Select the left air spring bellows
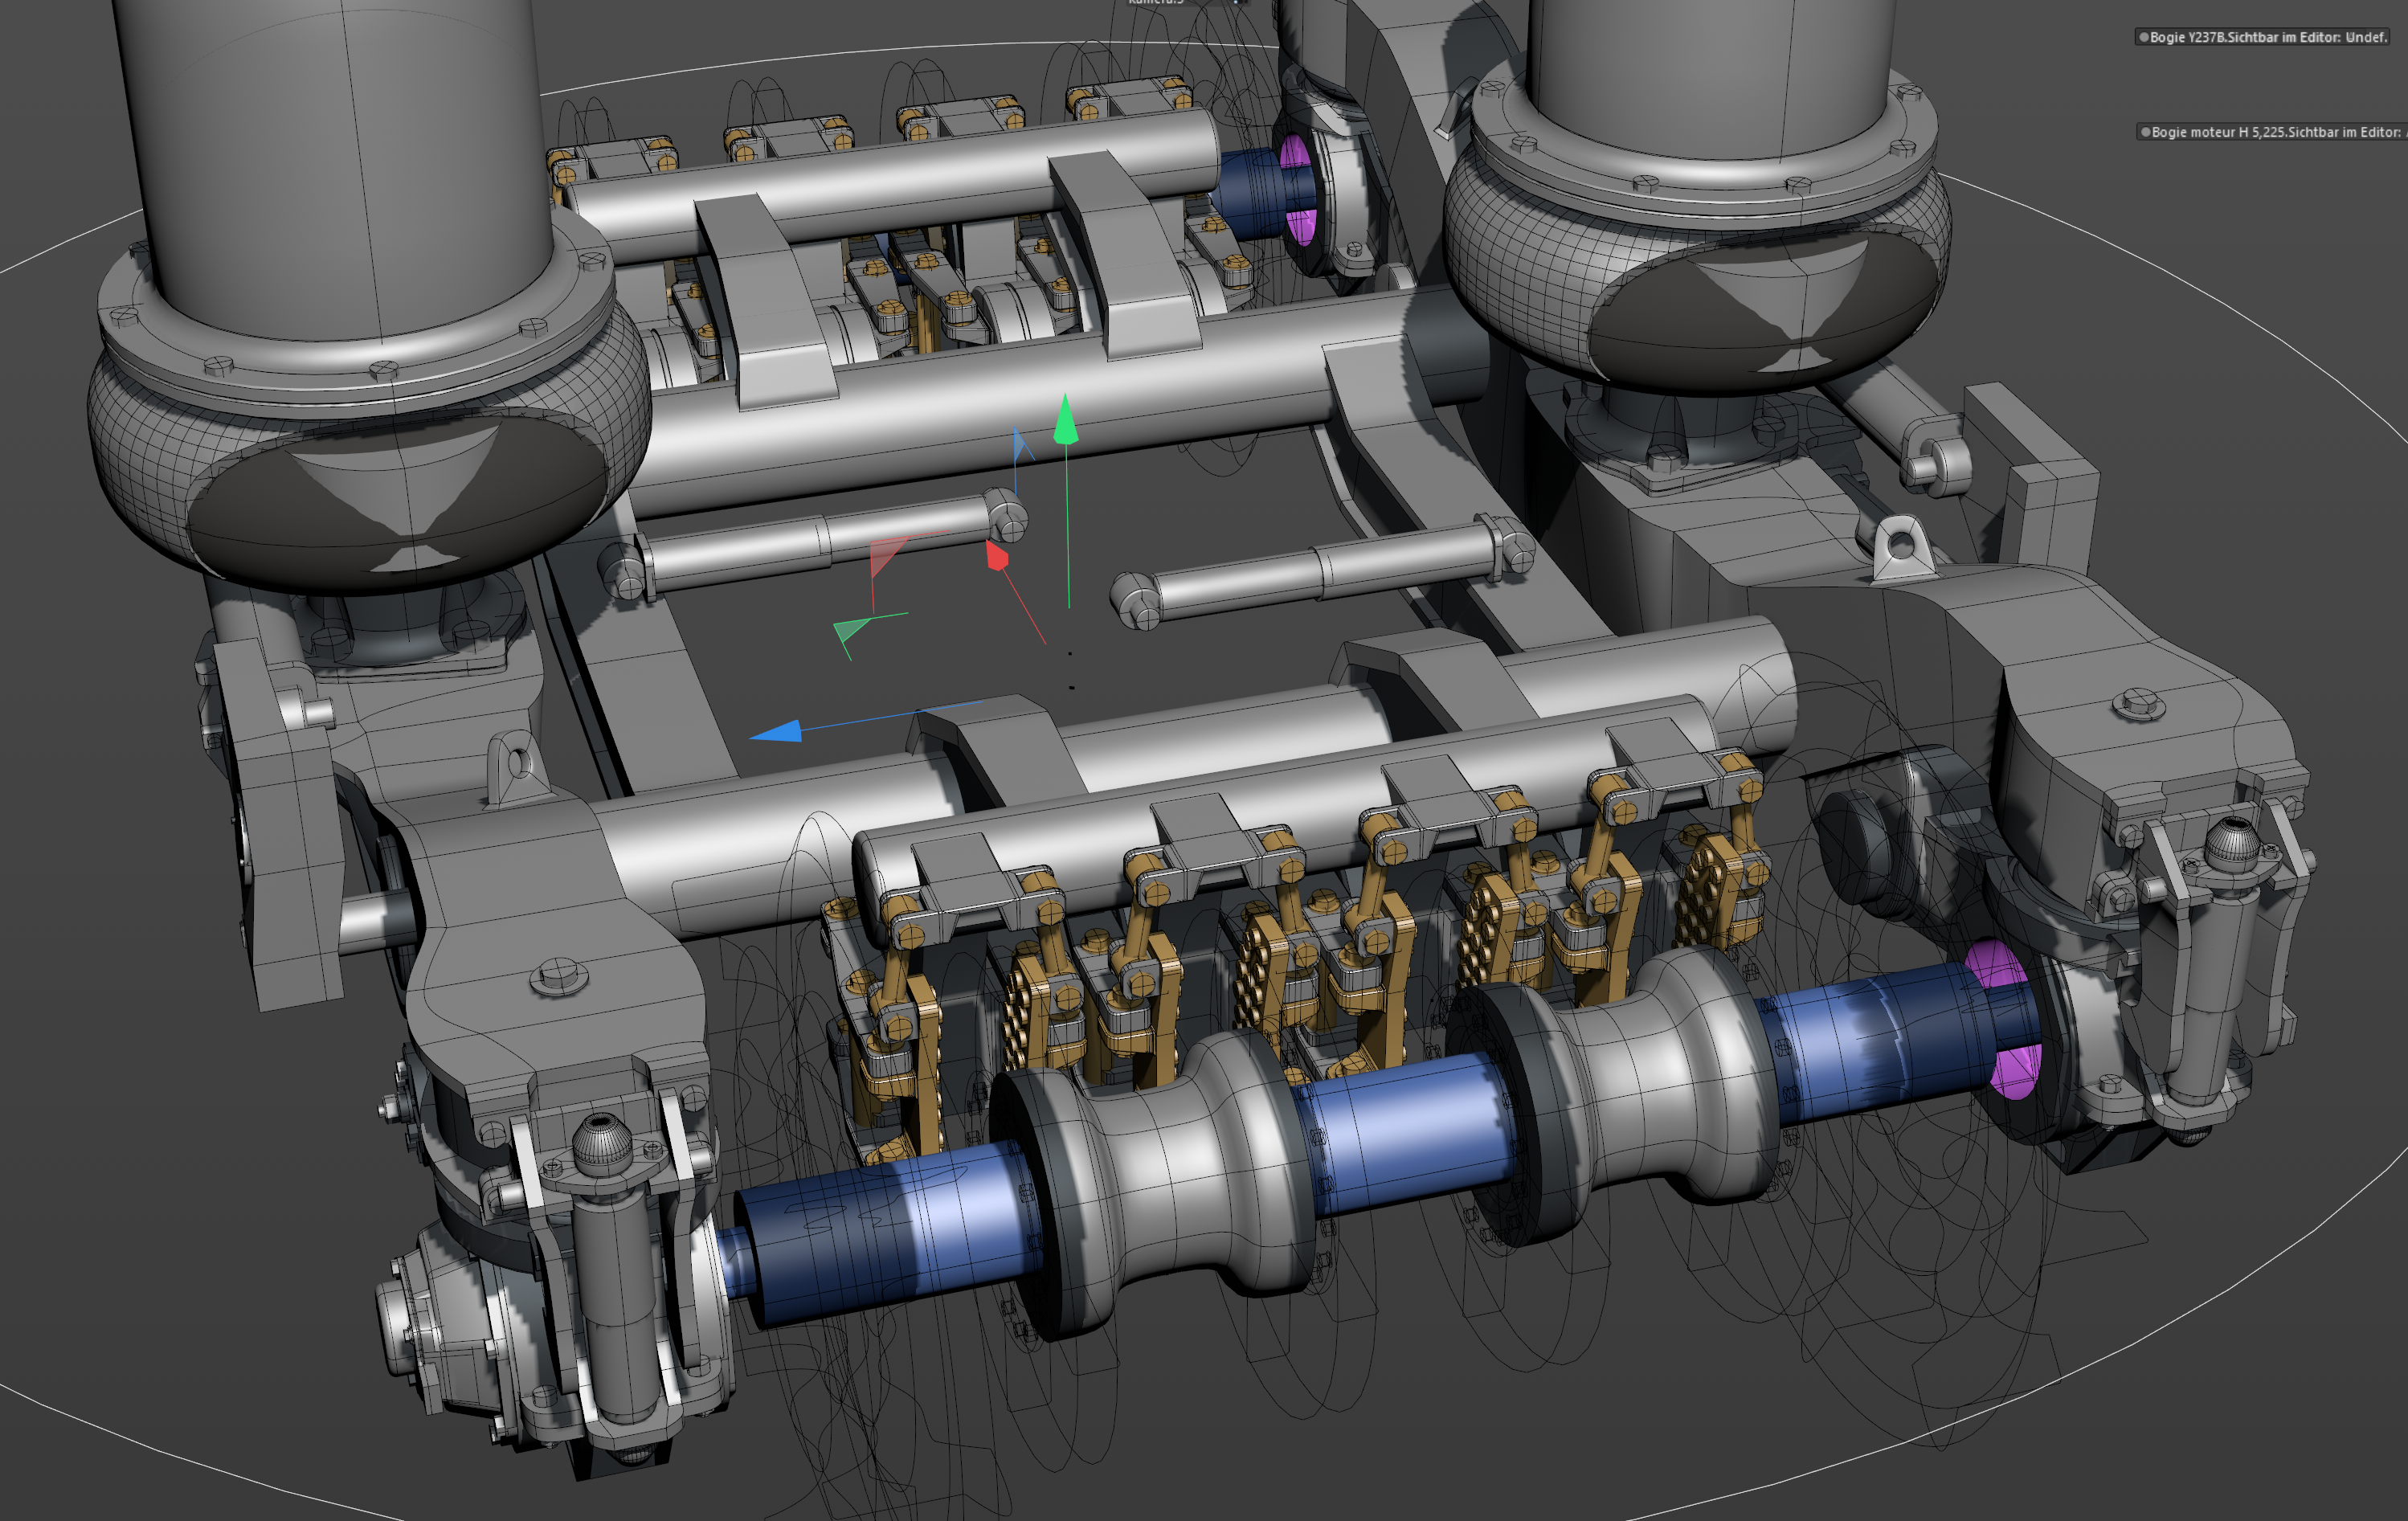Image resolution: width=2408 pixels, height=1521 pixels. click(x=370, y=460)
